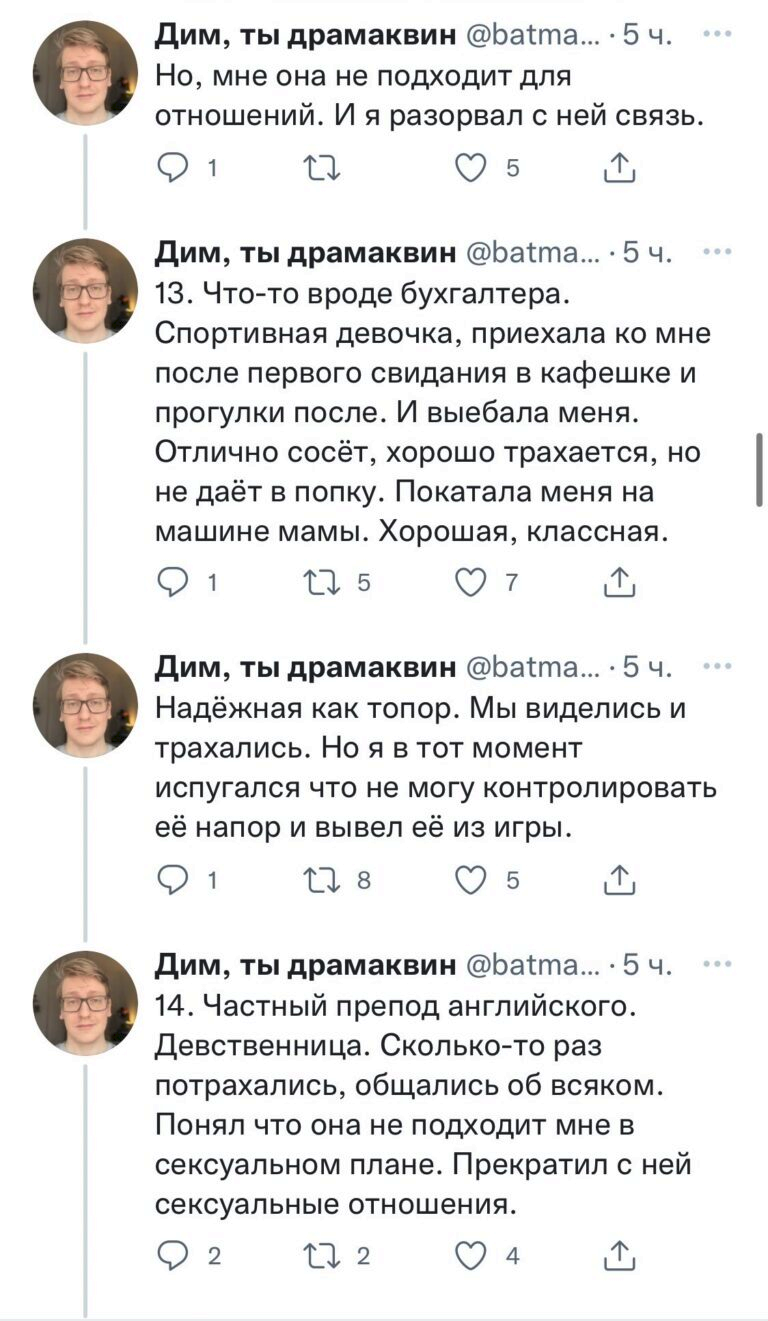This screenshot has height=1321, width=768.
Task: Open more options on the top tweet
Action: [x=716, y=35]
